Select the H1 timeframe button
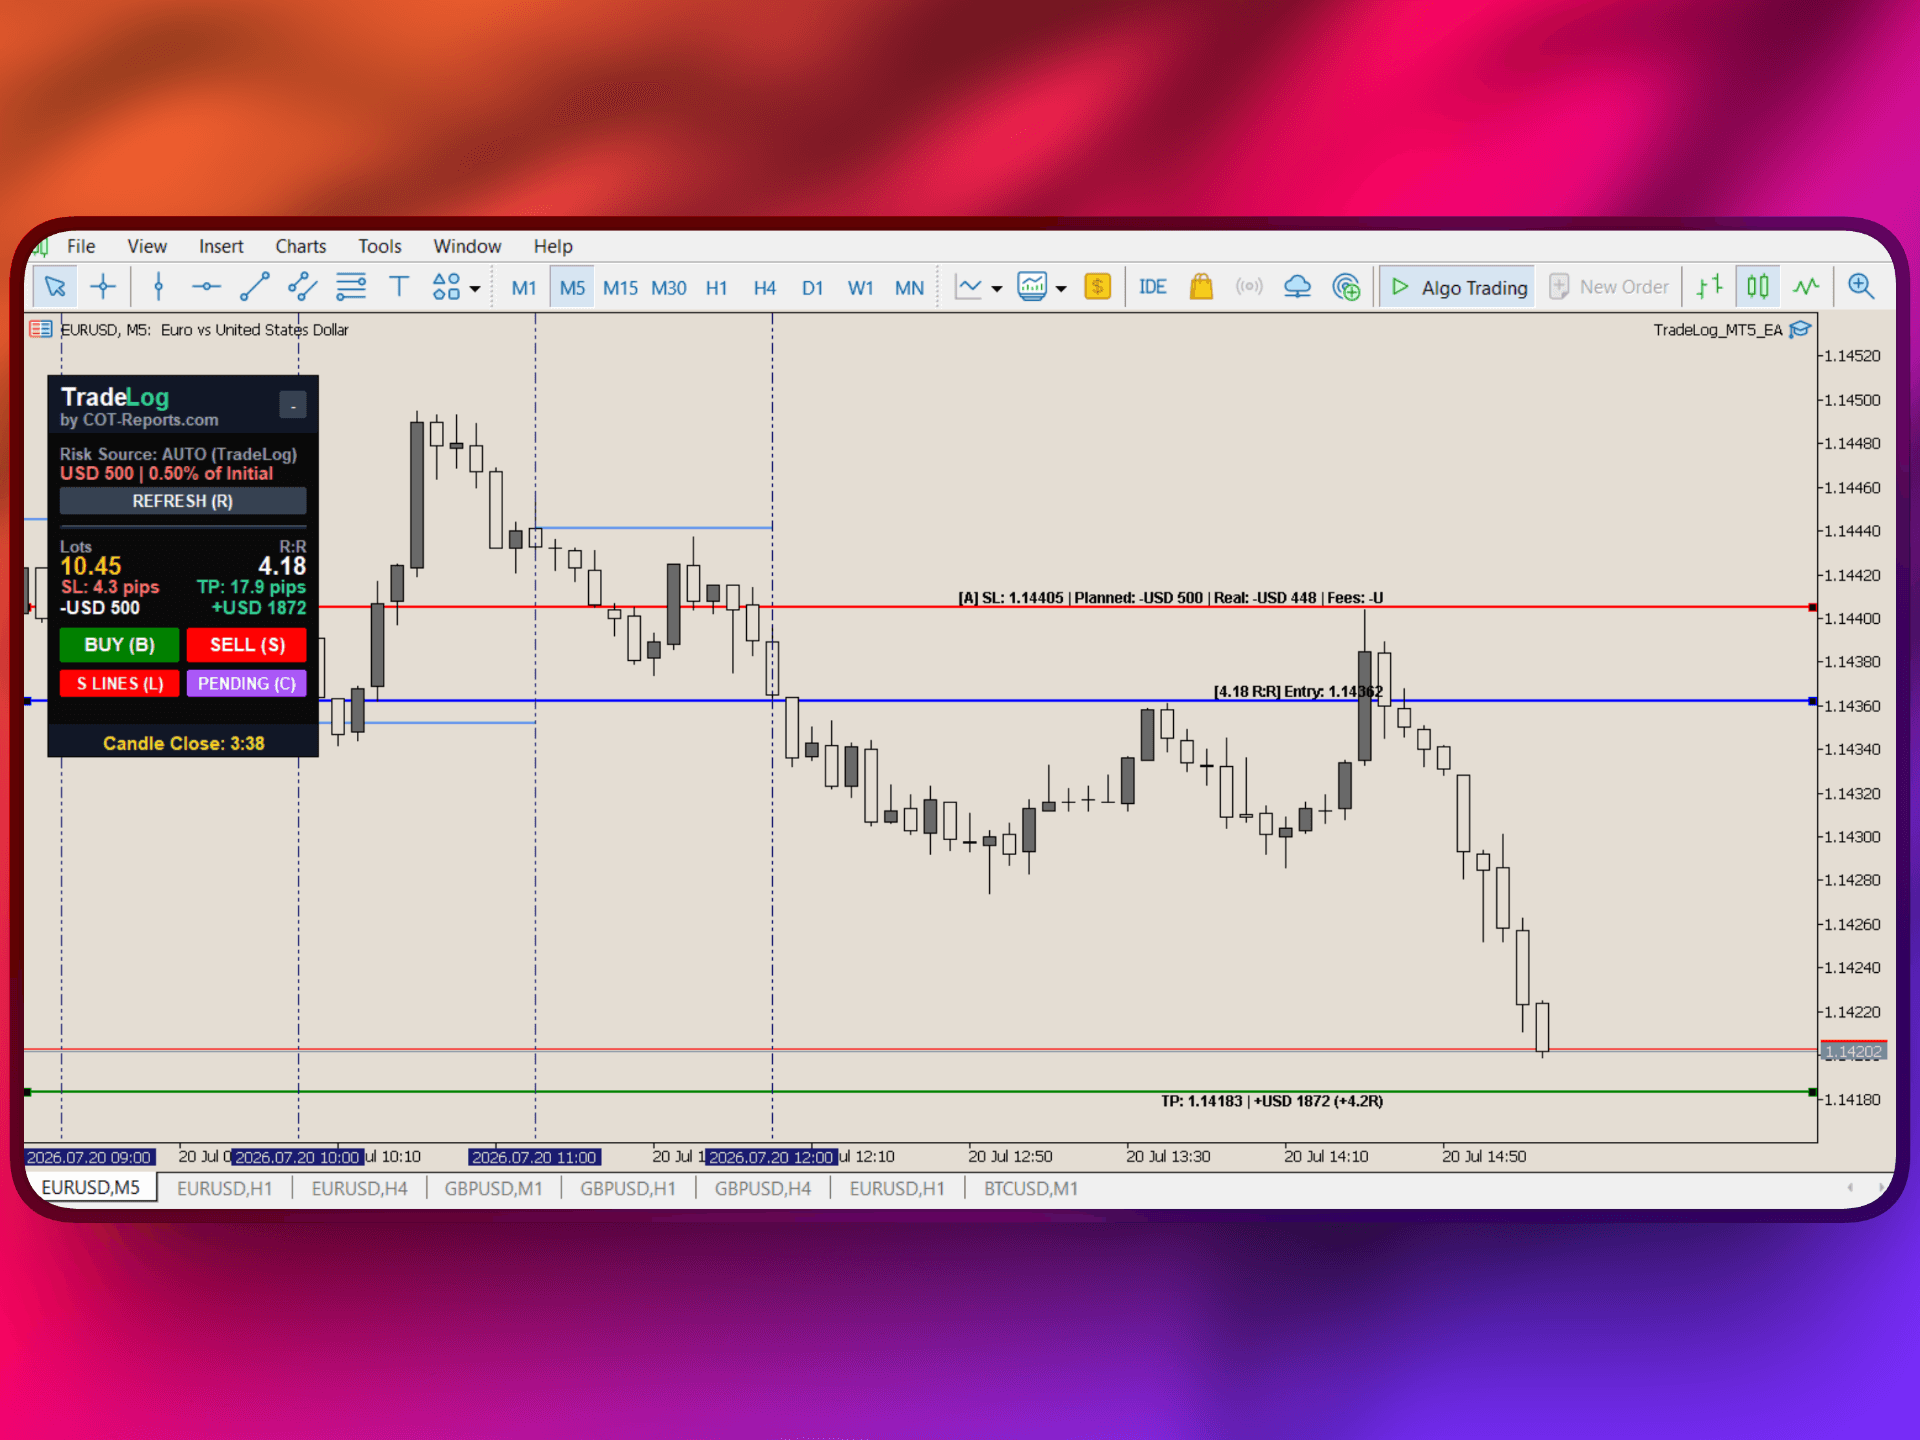This screenshot has width=1920, height=1440. pyautogui.click(x=717, y=288)
